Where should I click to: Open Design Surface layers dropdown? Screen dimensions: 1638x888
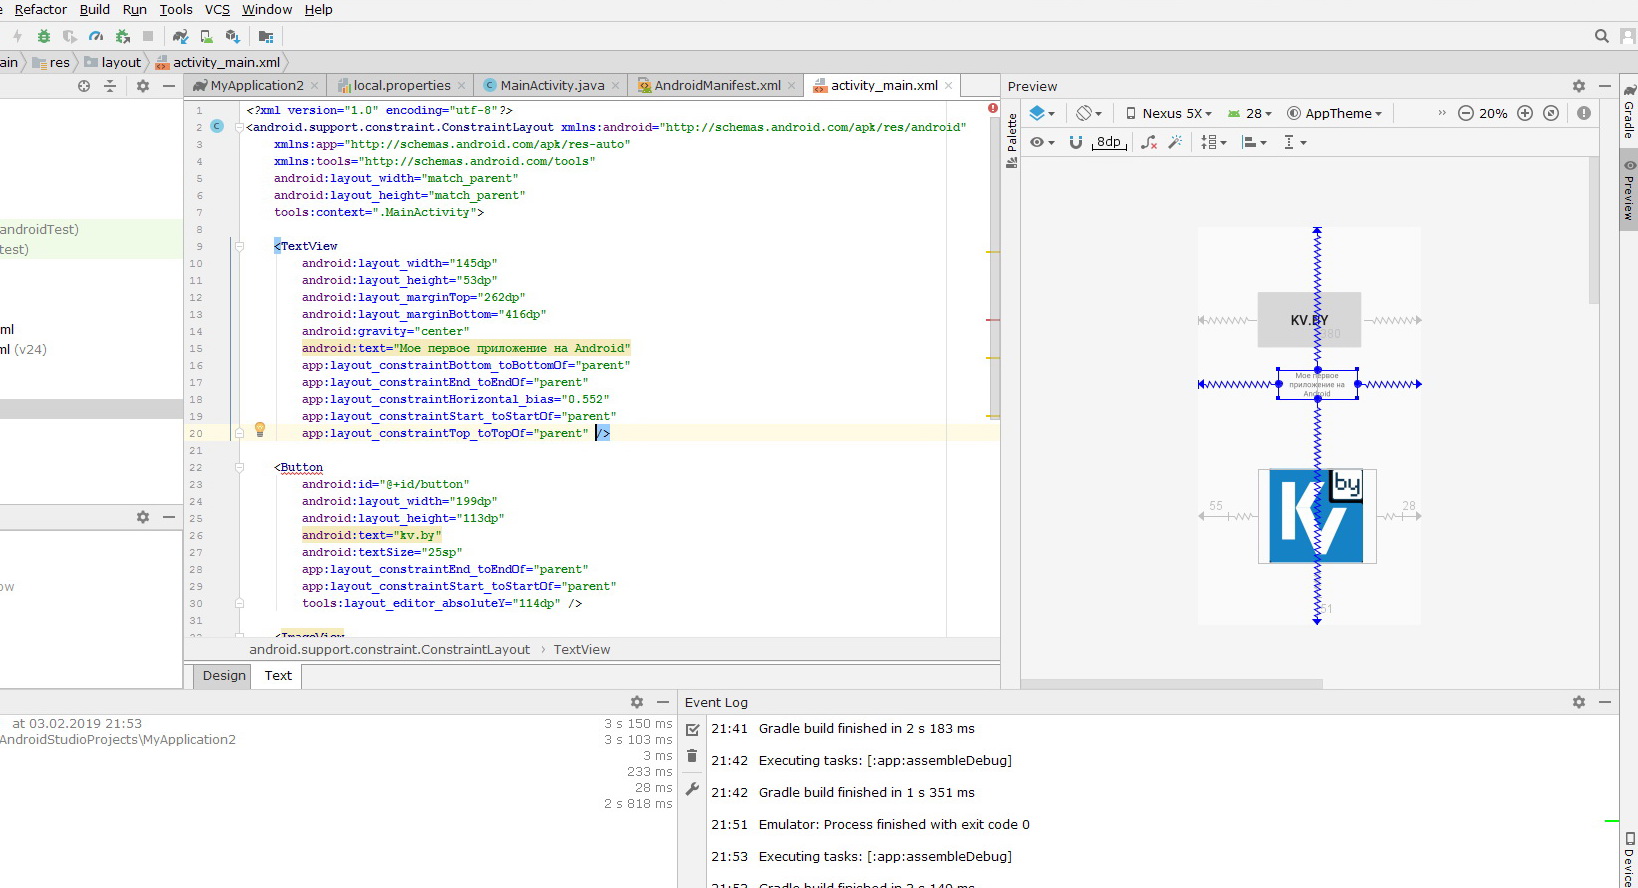1043,113
